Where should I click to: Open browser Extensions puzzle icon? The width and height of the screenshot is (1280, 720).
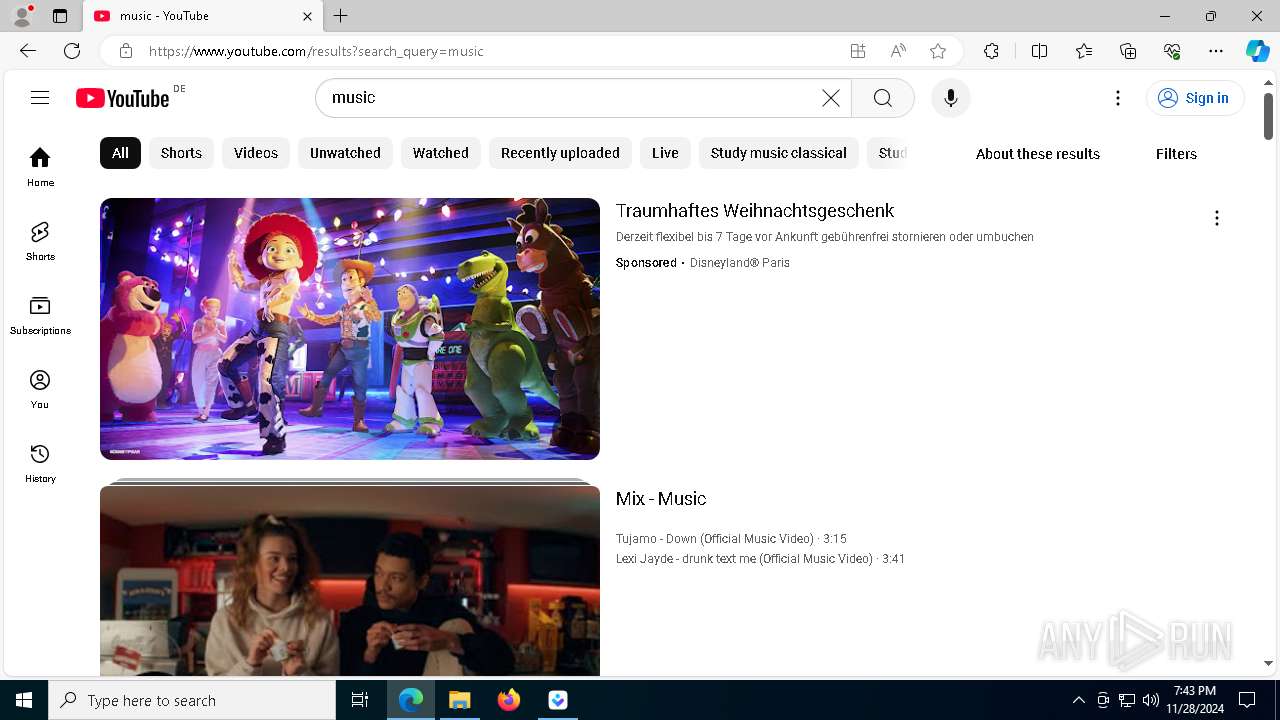(991, 51)
